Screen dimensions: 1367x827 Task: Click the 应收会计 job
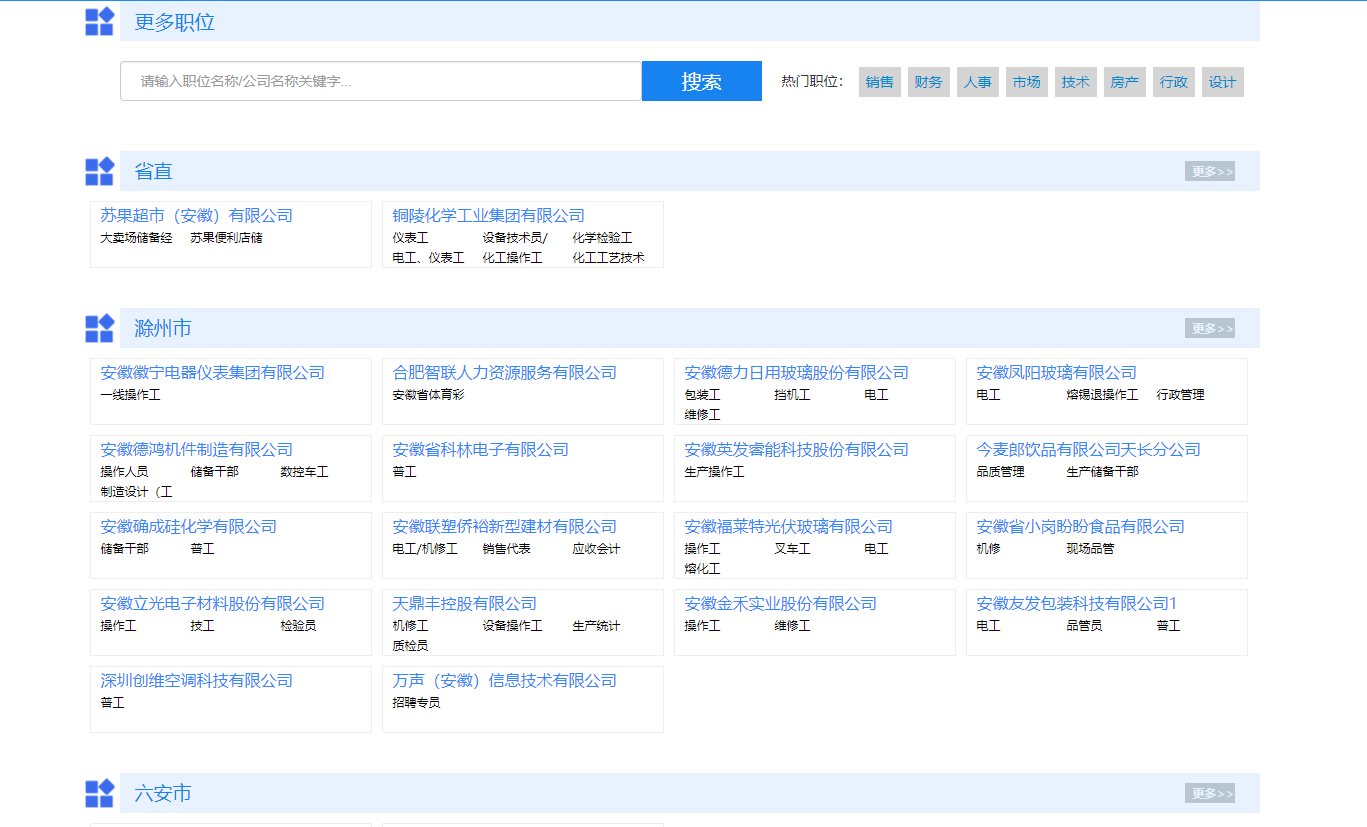point(596,549)
